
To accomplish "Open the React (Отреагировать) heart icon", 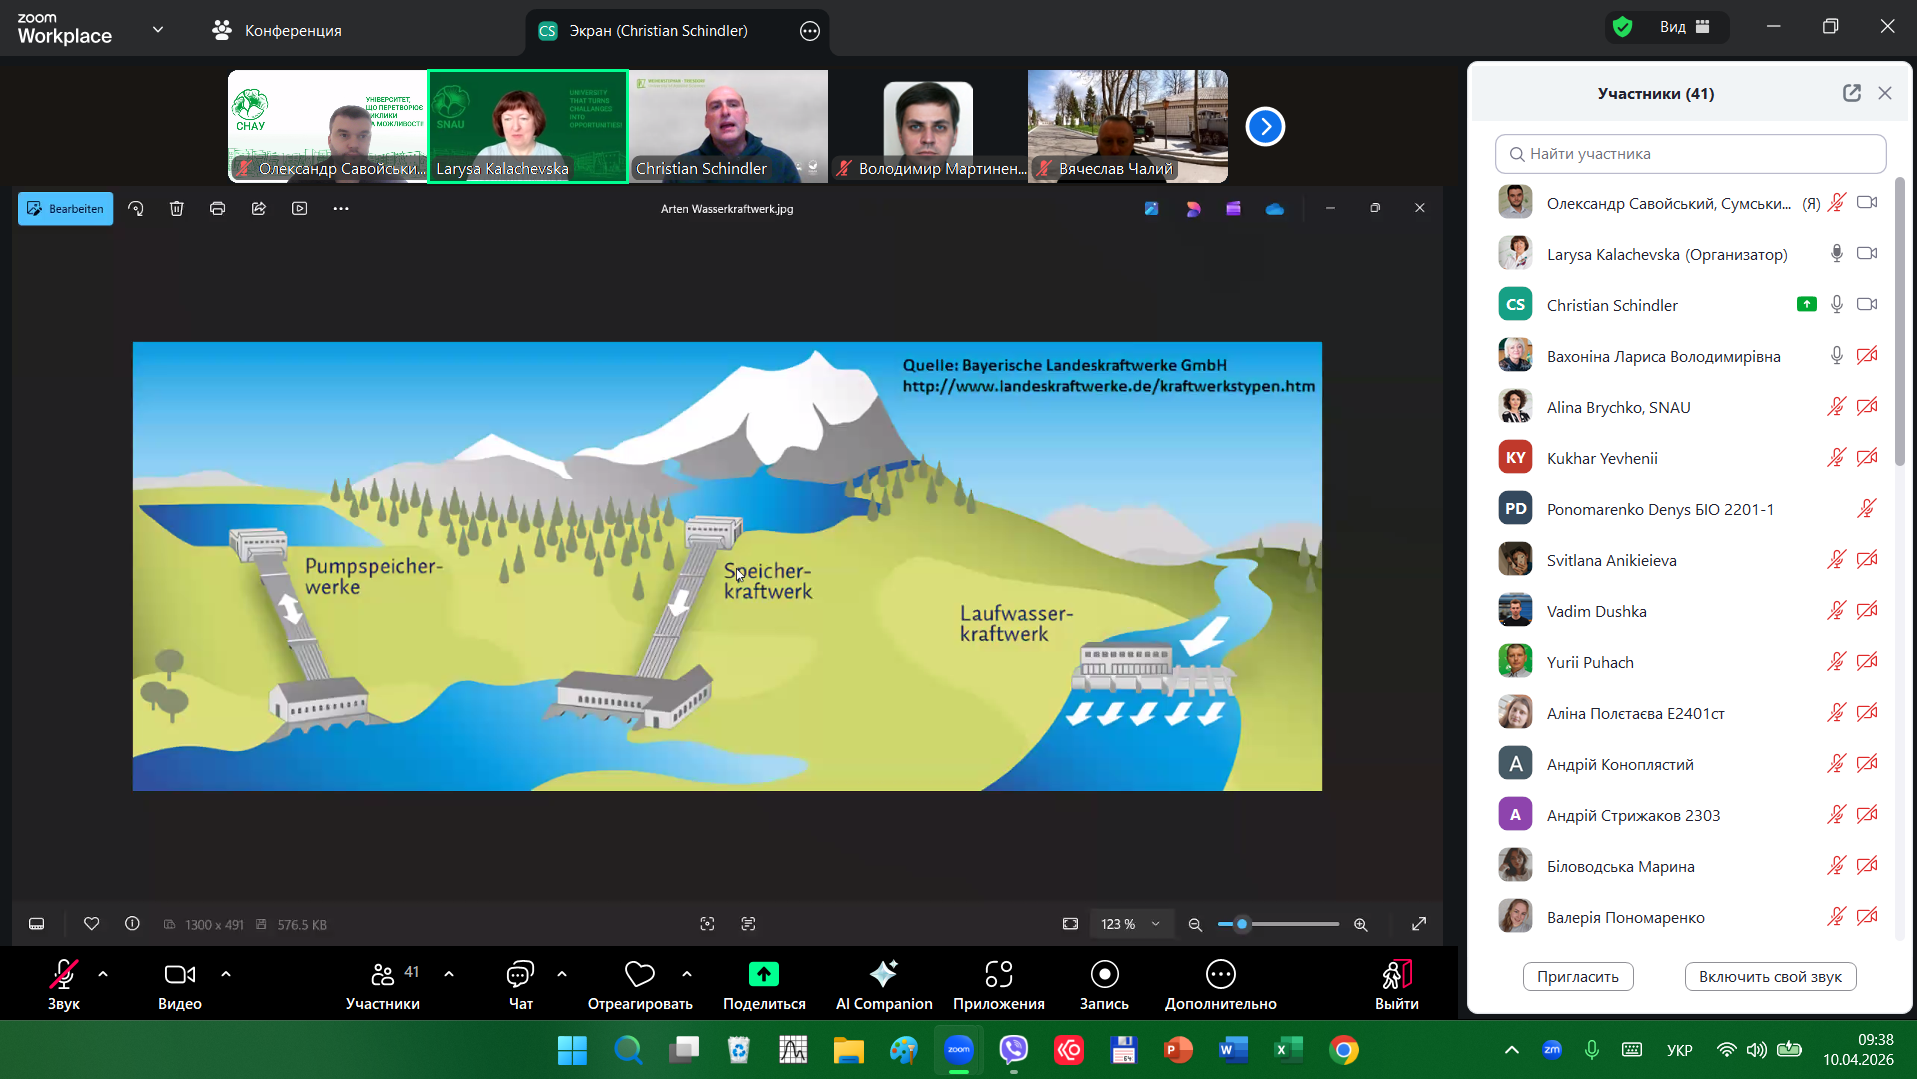I will click(x=639, y=975).
